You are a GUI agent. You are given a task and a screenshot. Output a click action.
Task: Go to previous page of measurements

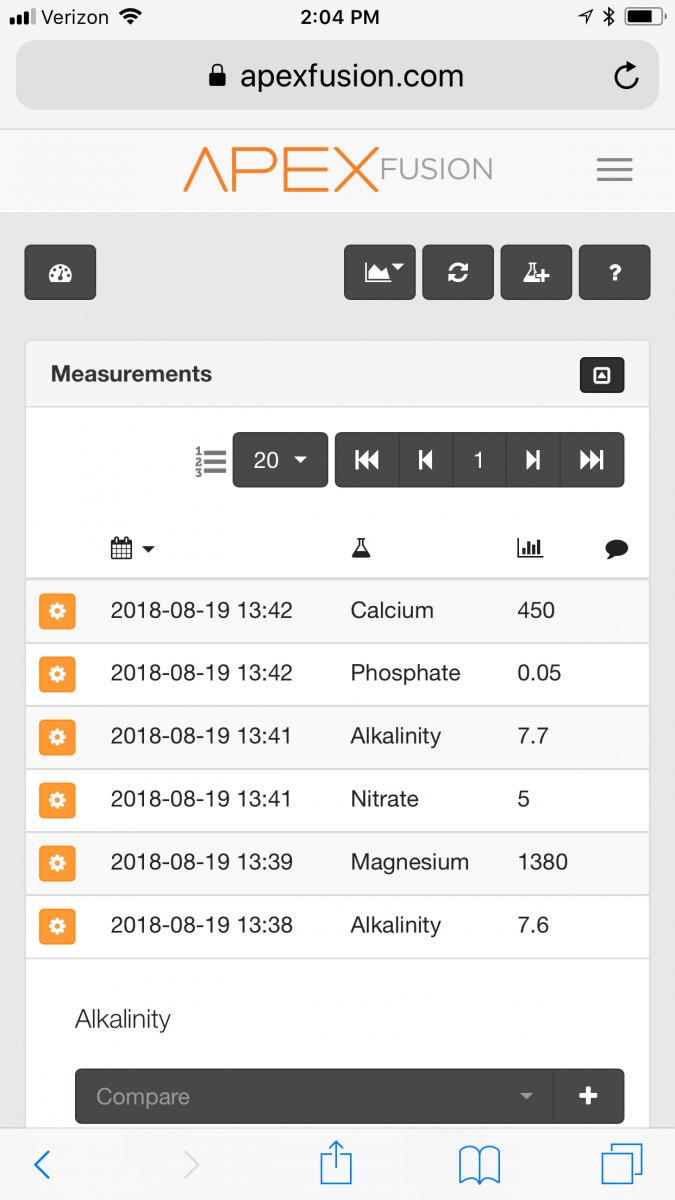click(x=426, y=460)
